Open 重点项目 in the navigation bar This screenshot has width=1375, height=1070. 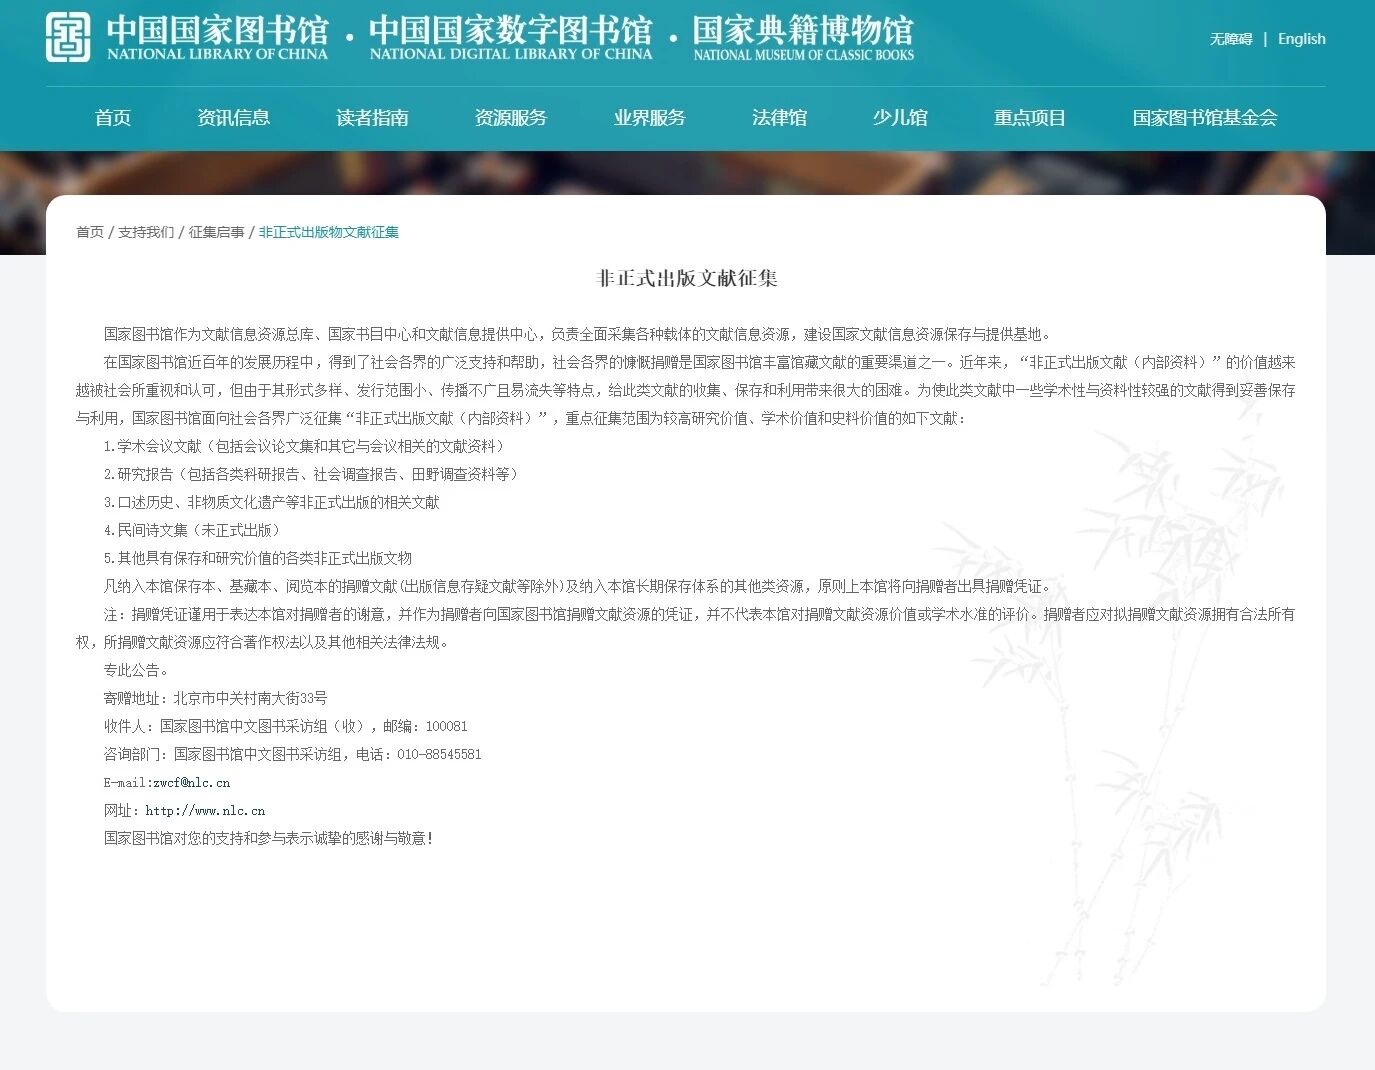point(1030,118)
